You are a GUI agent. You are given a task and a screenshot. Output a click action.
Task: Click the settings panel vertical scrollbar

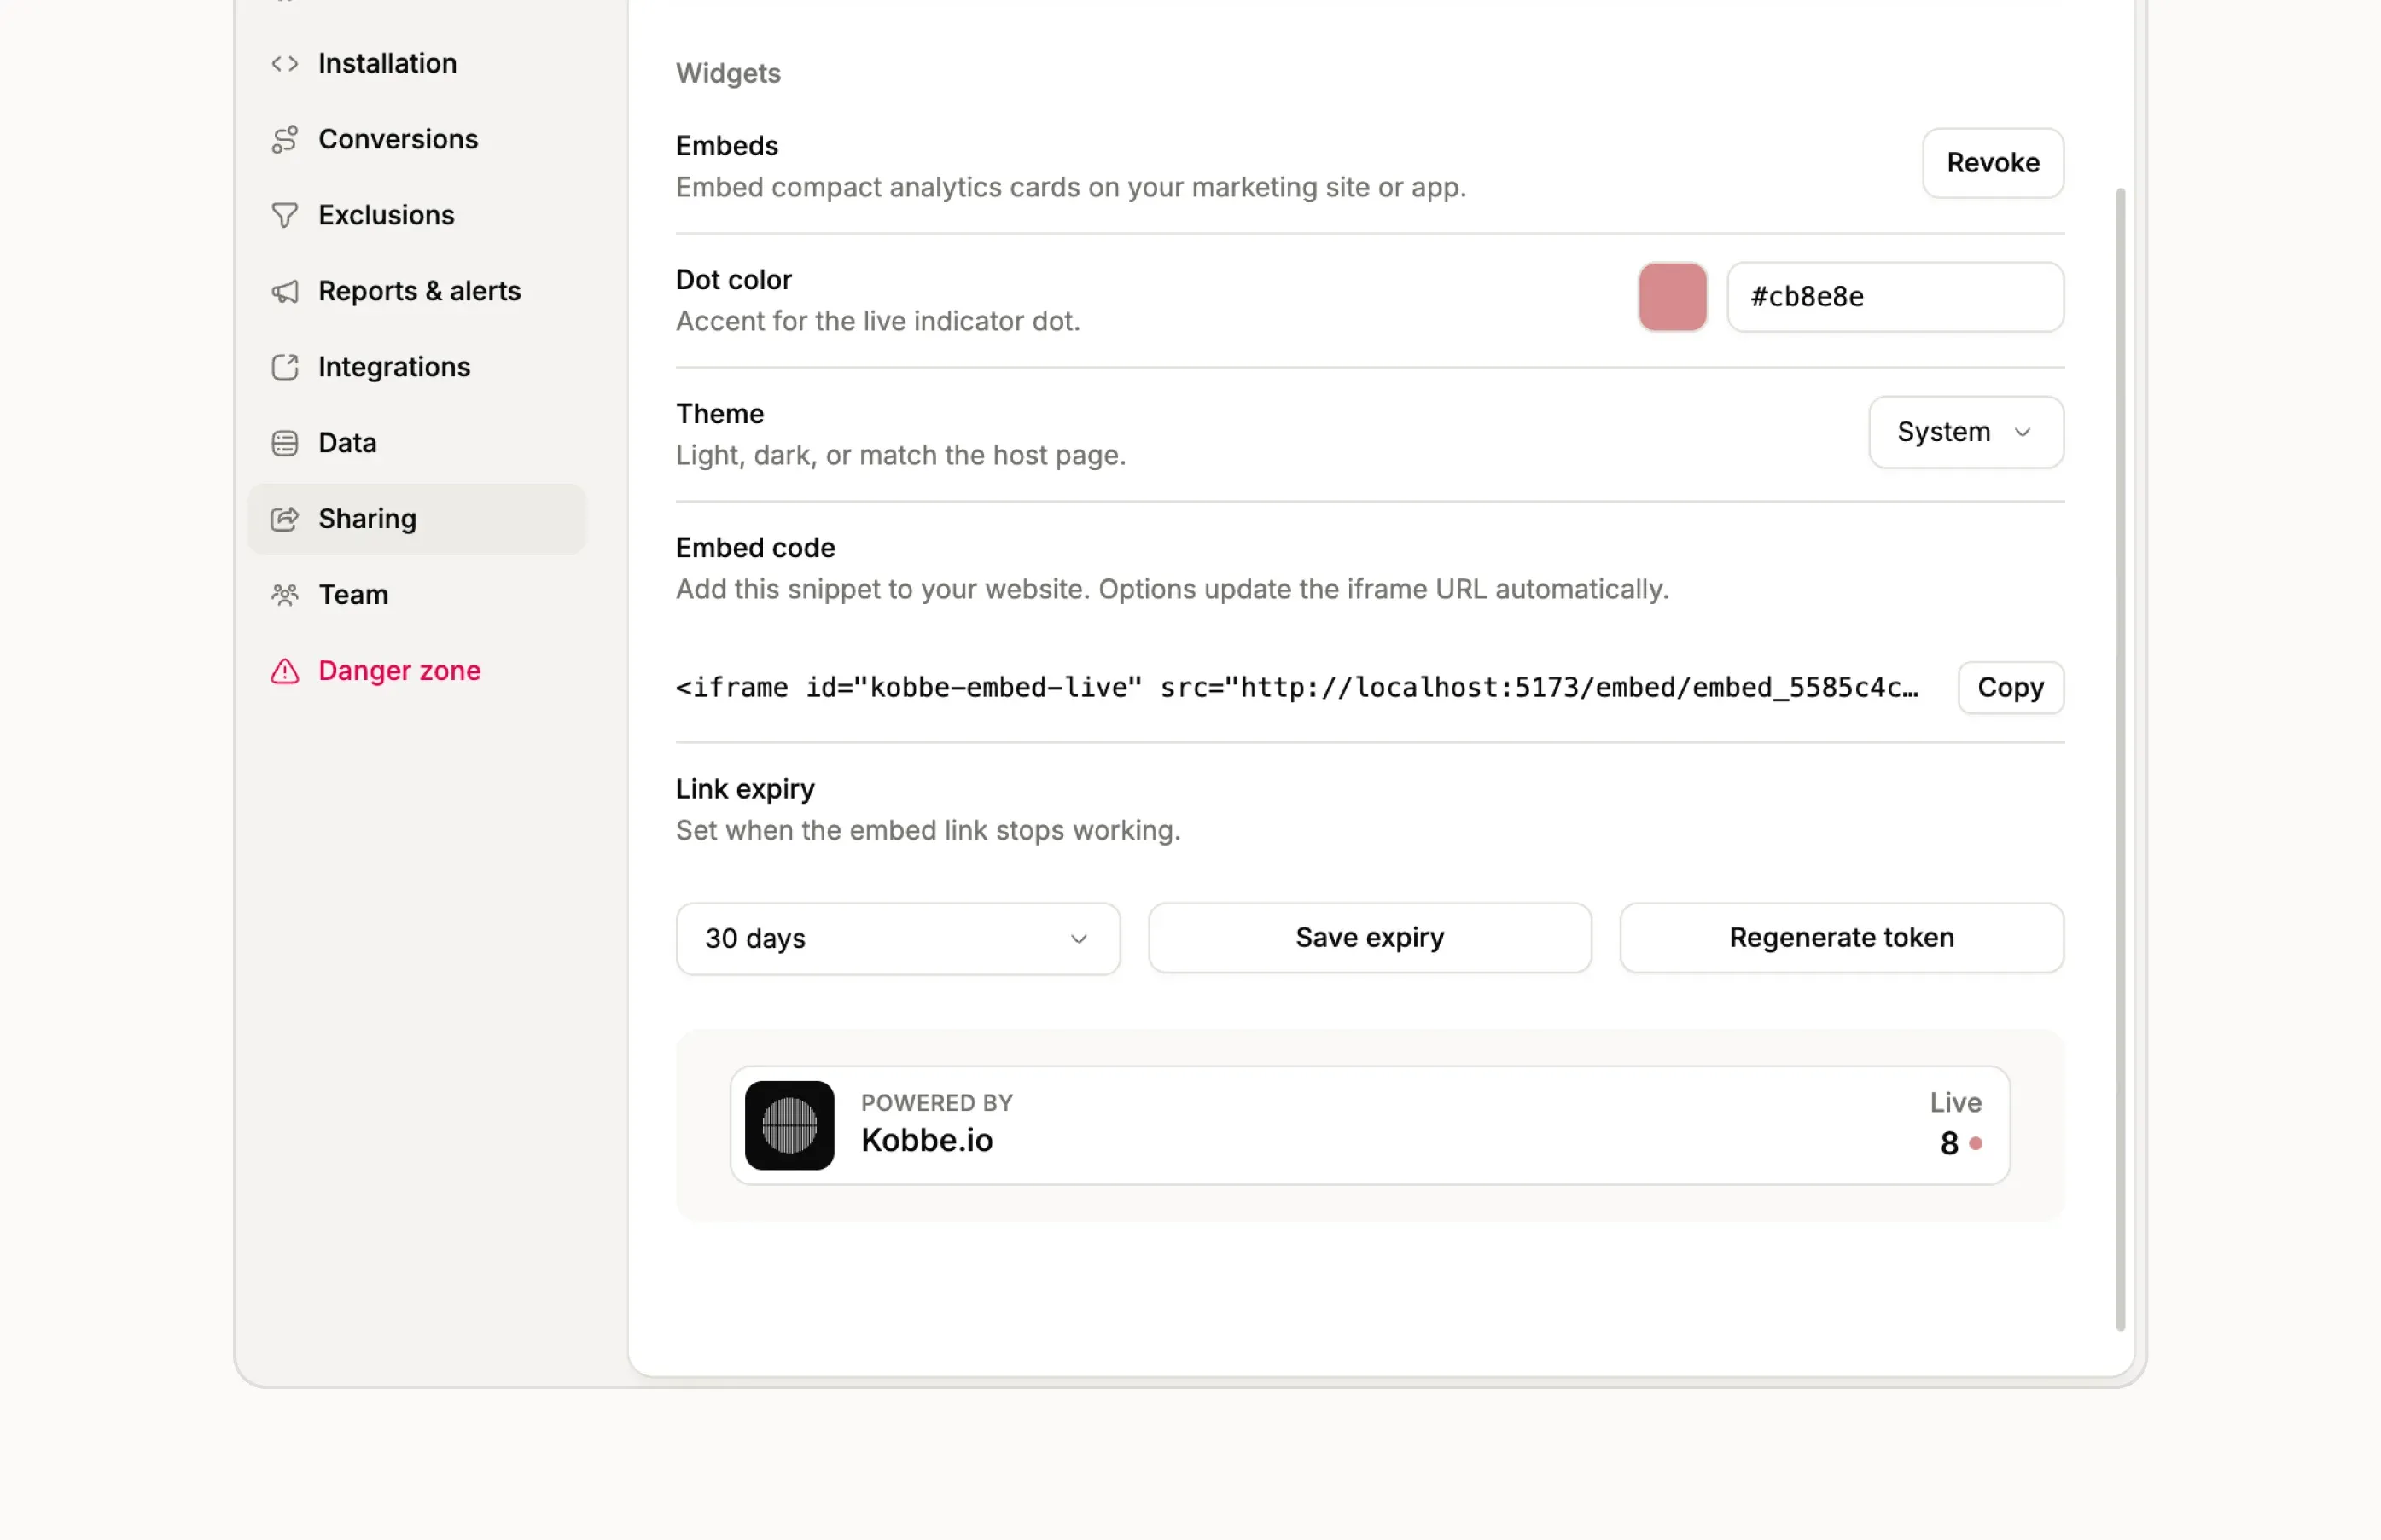tap(2119, 759)
